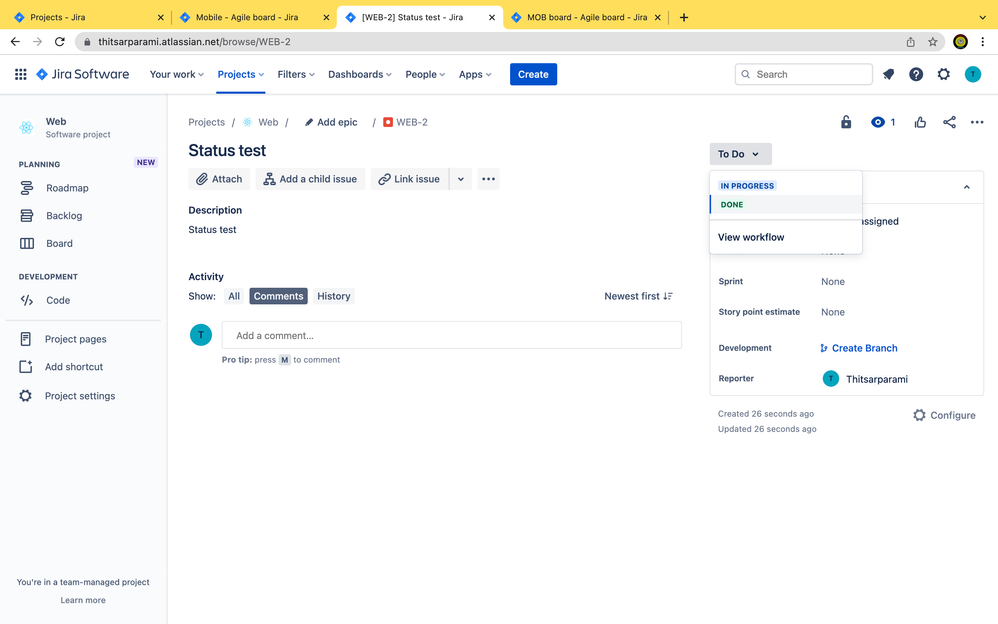Image resolution: width=998 pixels, height=624 pixels.
Task: Open the Your work menu
Action: [x=176, y=74]
